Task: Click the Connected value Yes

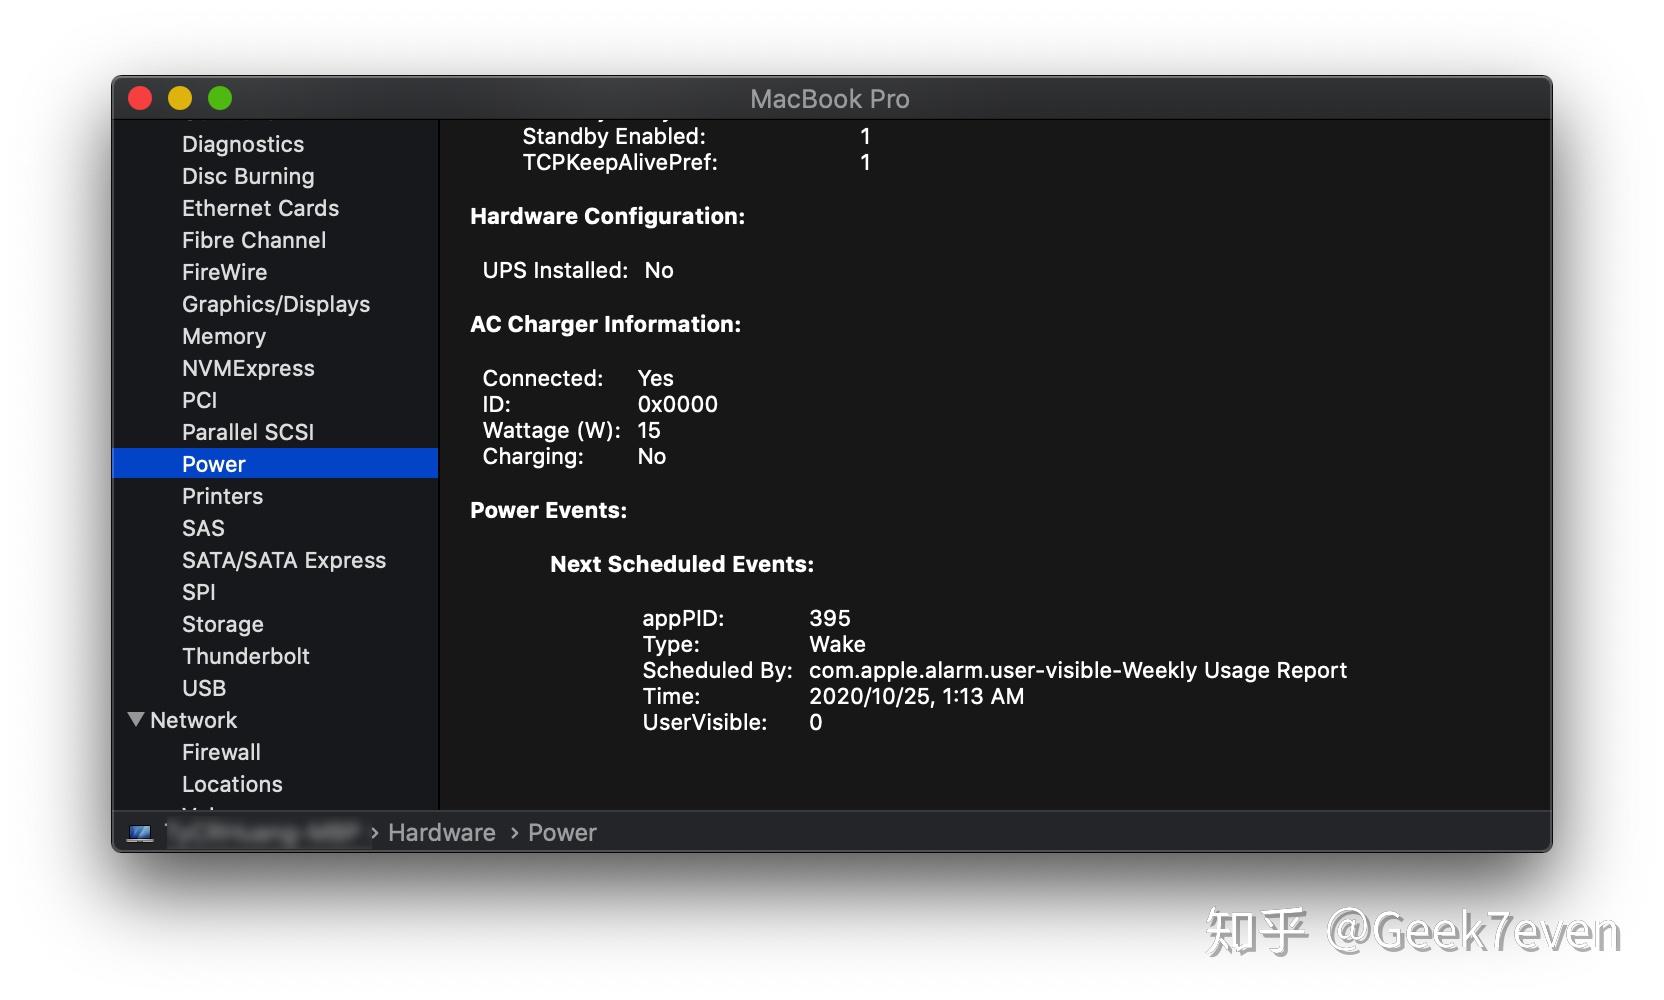Action: click(656, 378)
